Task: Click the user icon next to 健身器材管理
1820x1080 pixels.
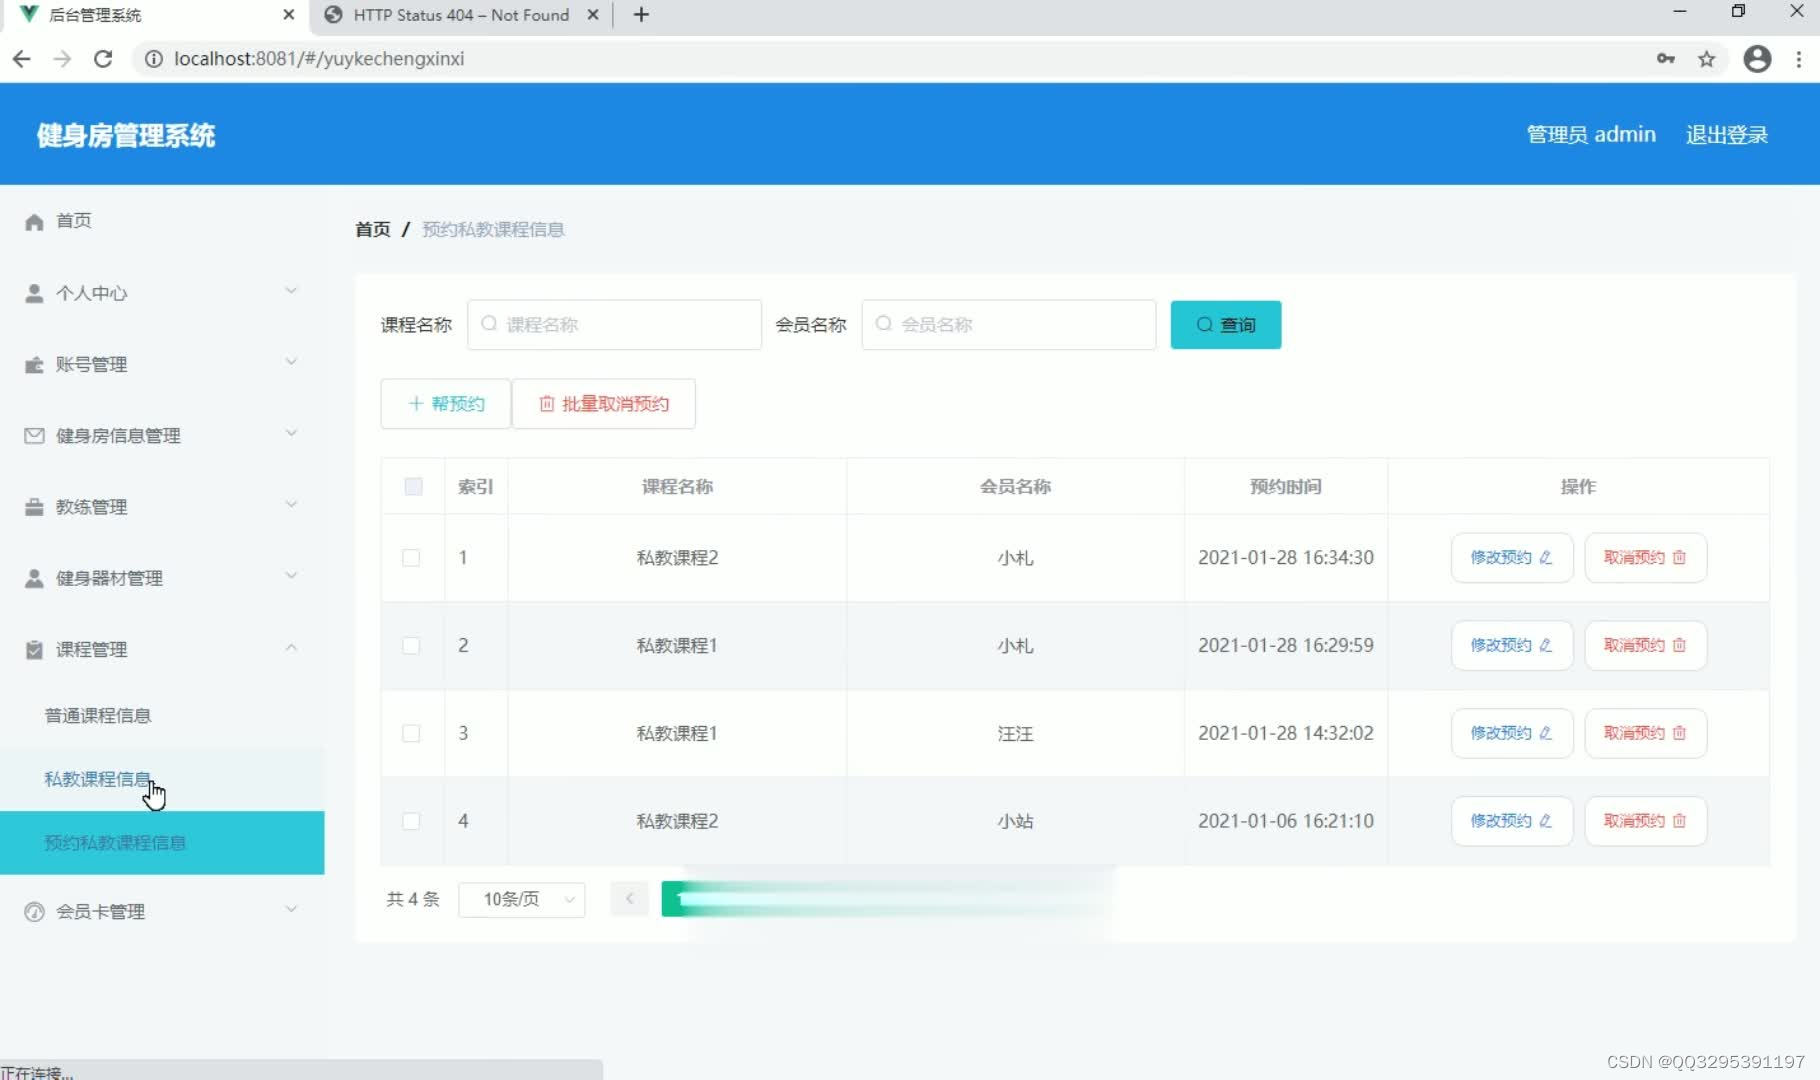Action: [x=34, y=578]
